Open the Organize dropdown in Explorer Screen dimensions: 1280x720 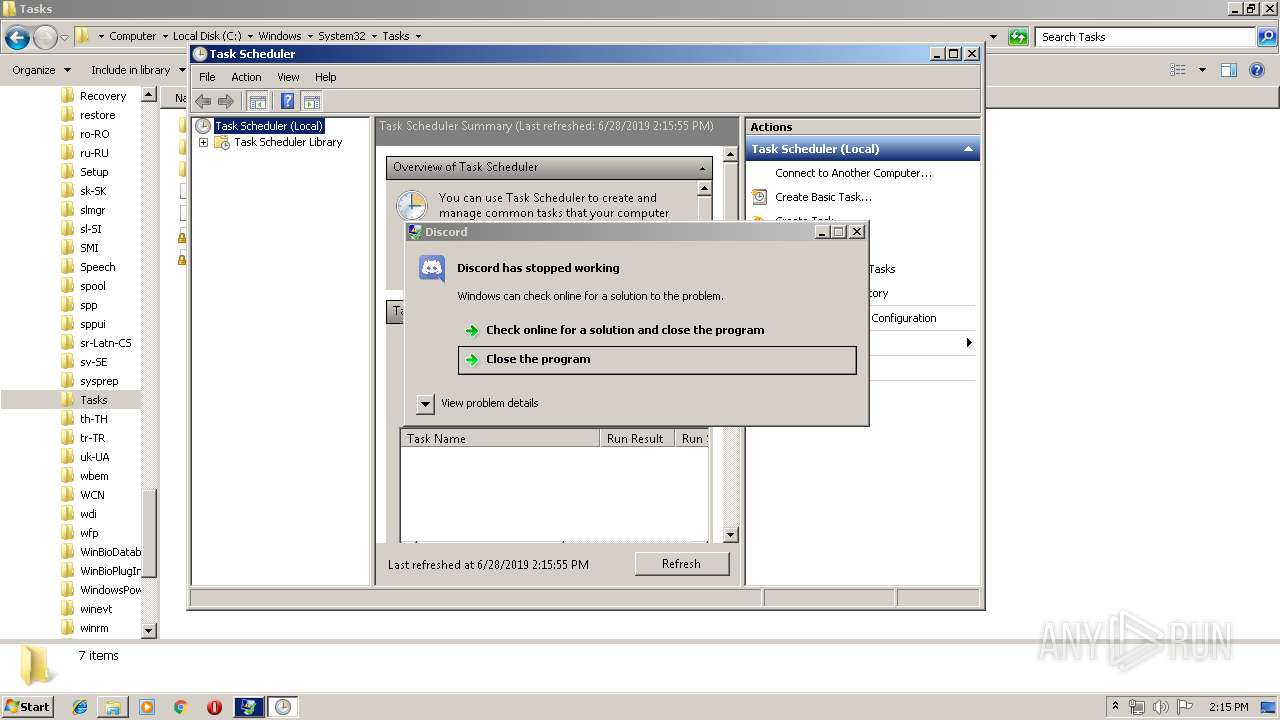click(41, 70)
